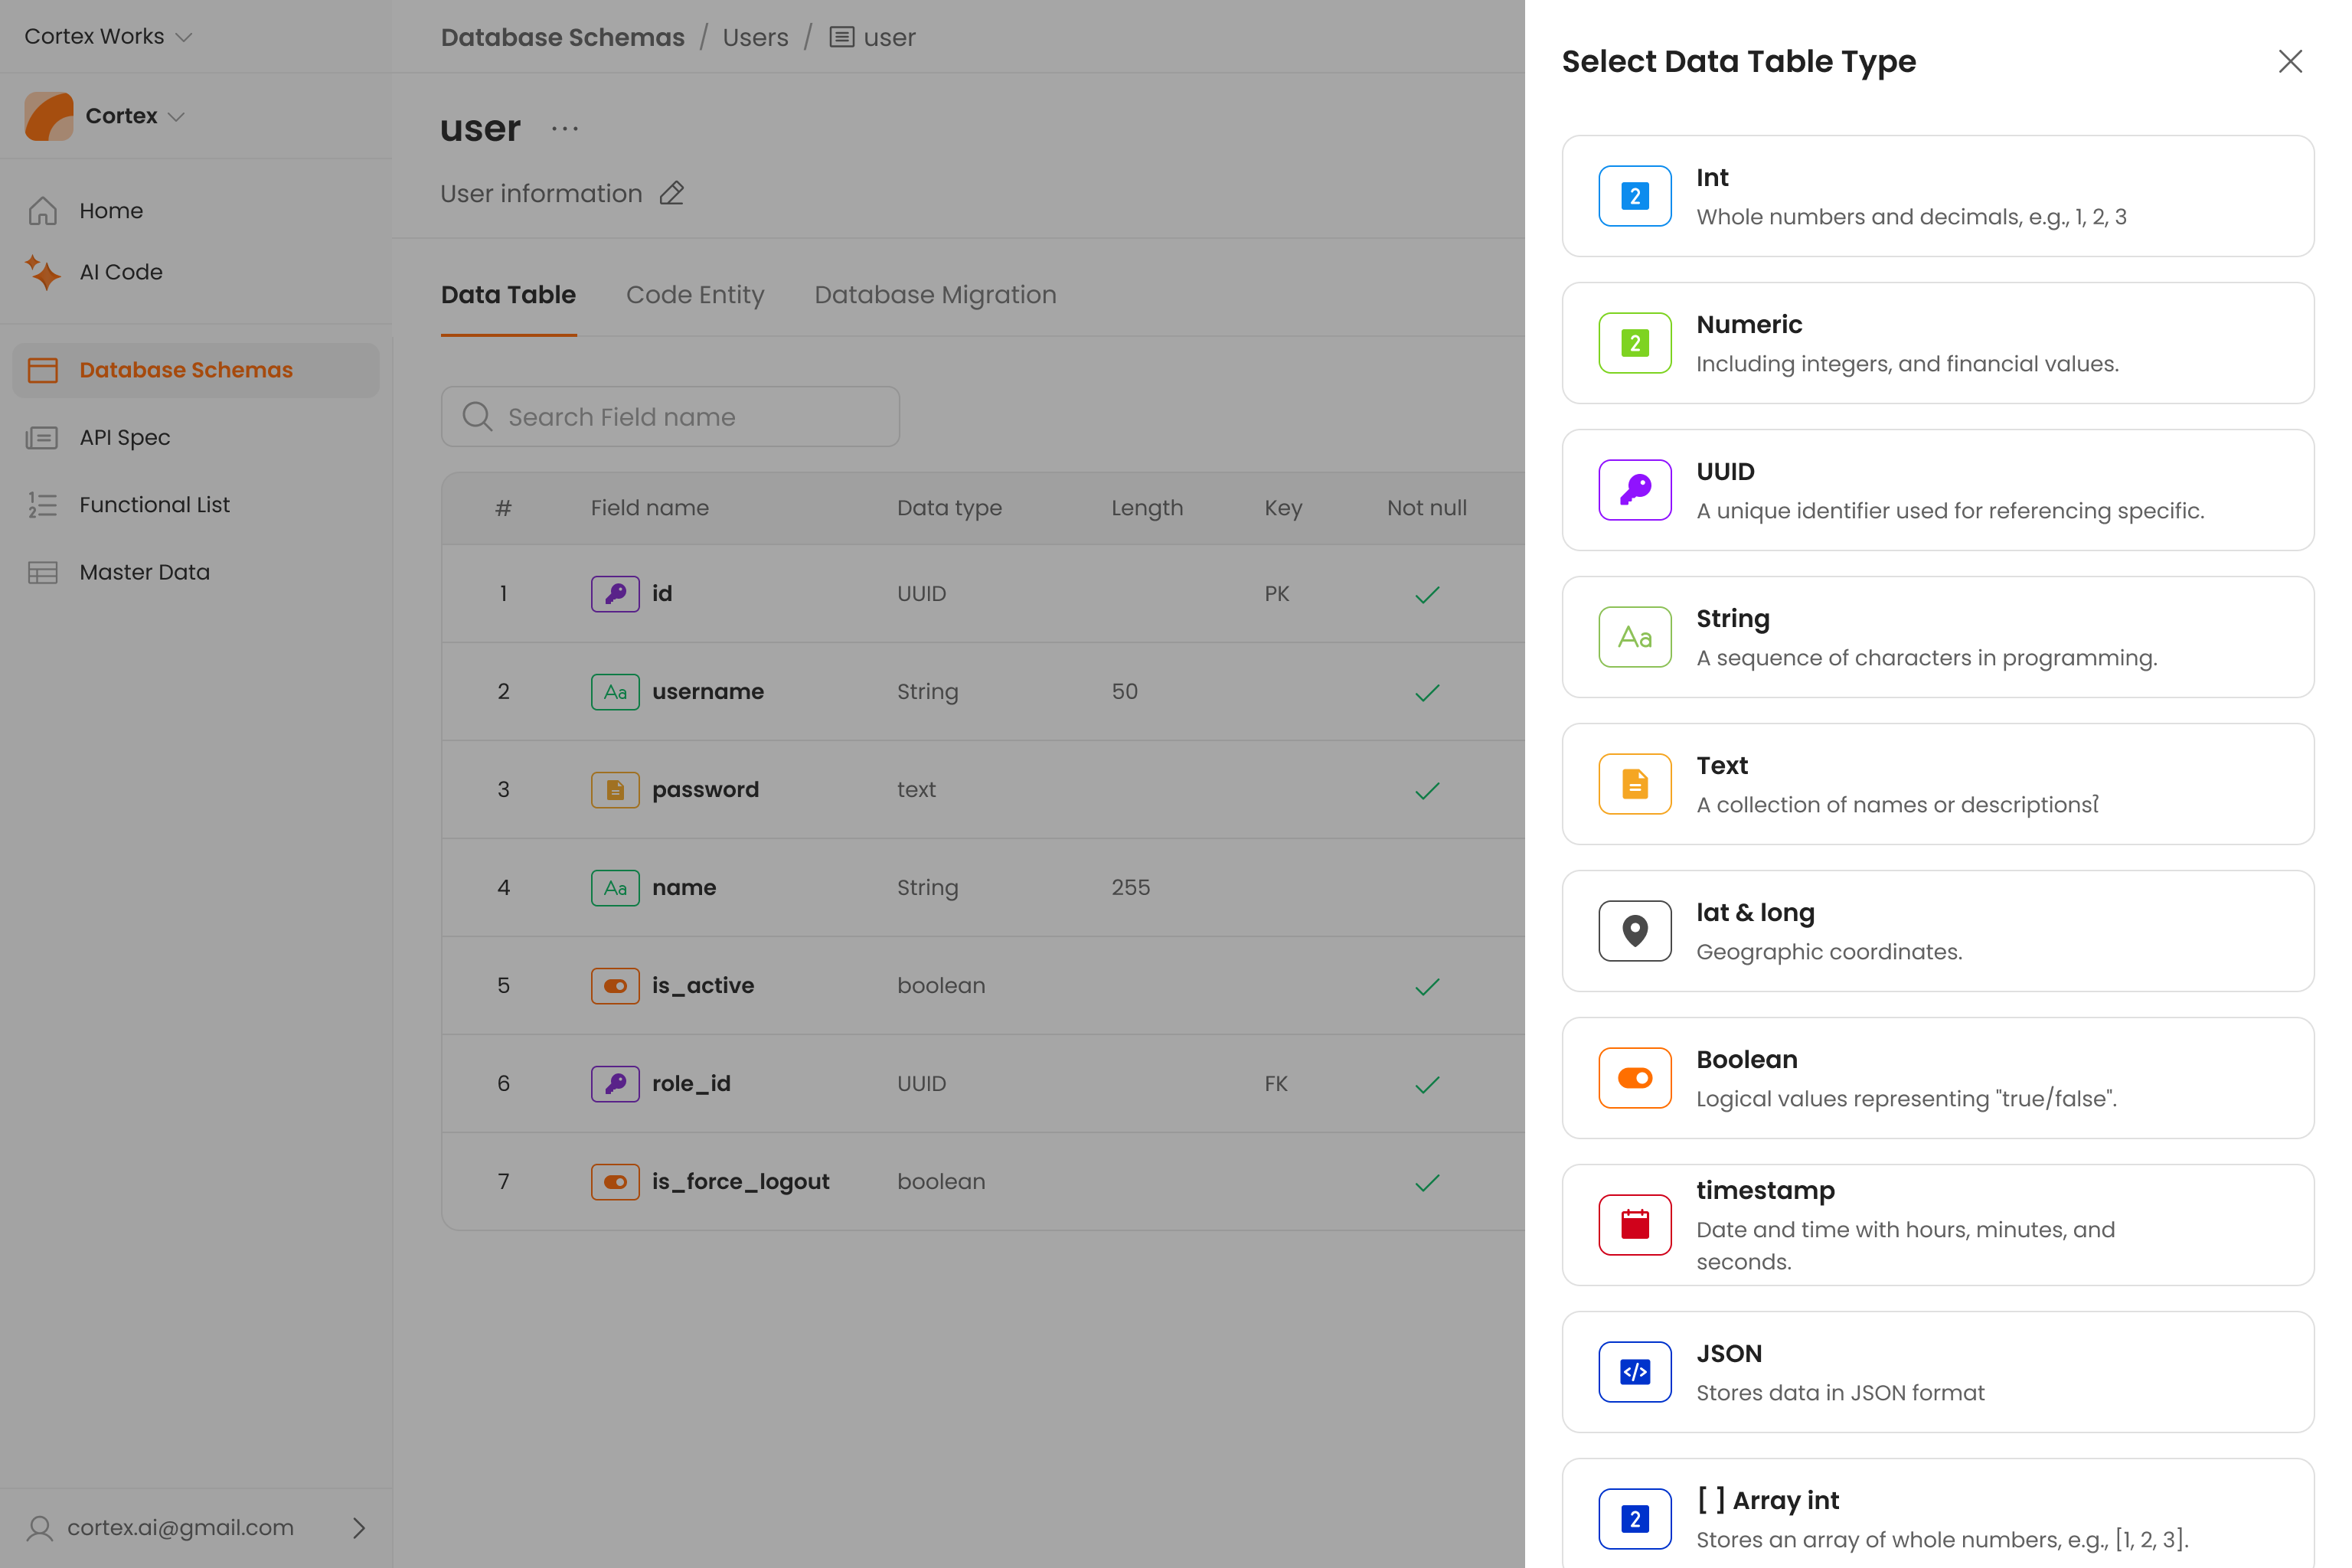The height and width of the screenshot is (1568, 2352).
Task: Click the edit pencil beside User information
Action: (672, 193)
